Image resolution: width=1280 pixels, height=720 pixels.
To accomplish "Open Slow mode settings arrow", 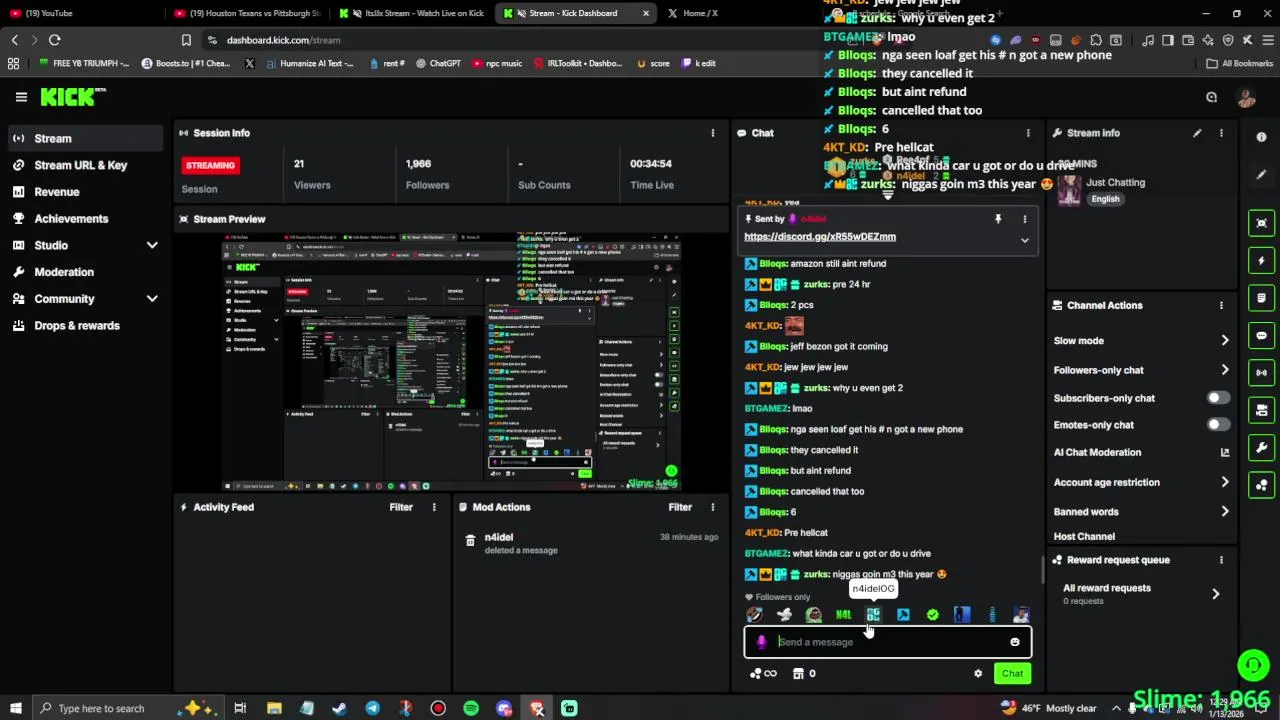I will point(1225,341).
